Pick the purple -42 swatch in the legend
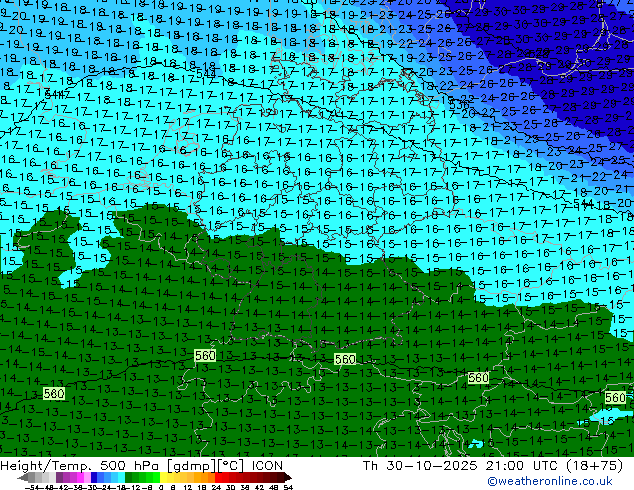Screen dimensions: 634x490 pyautogui.click(x=59, y=477)
